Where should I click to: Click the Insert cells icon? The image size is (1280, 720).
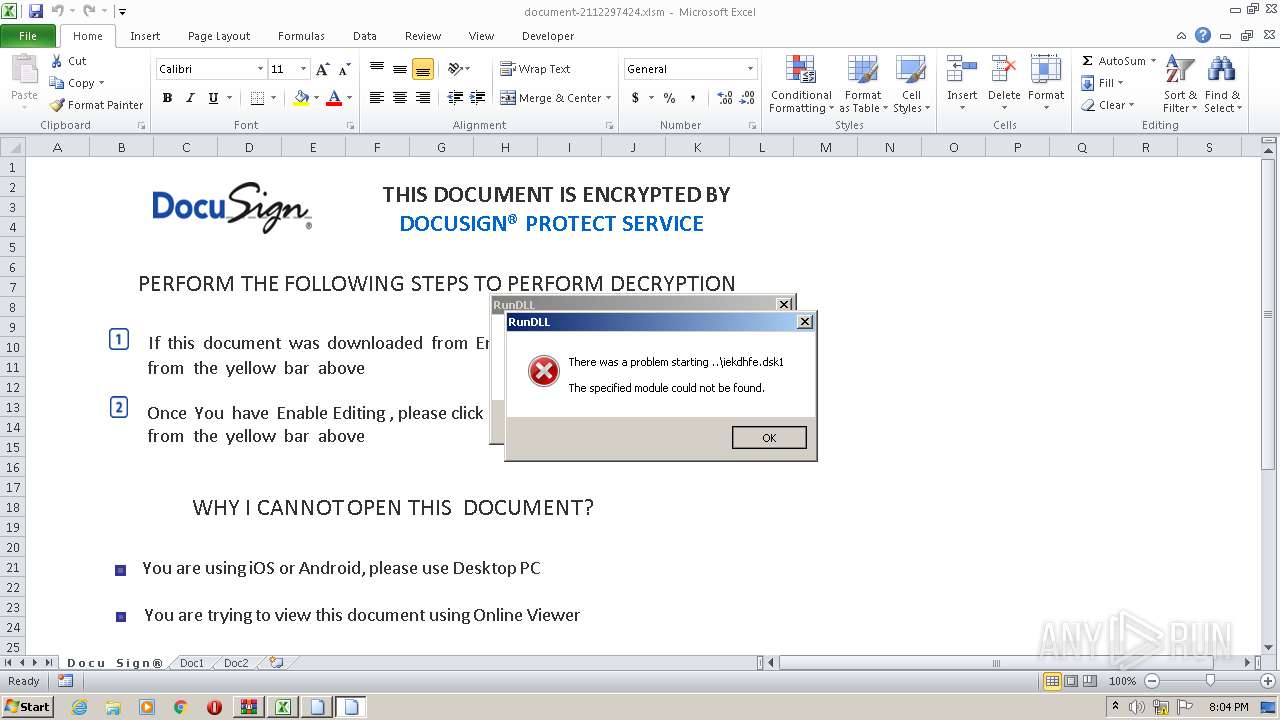coord(962,70)
